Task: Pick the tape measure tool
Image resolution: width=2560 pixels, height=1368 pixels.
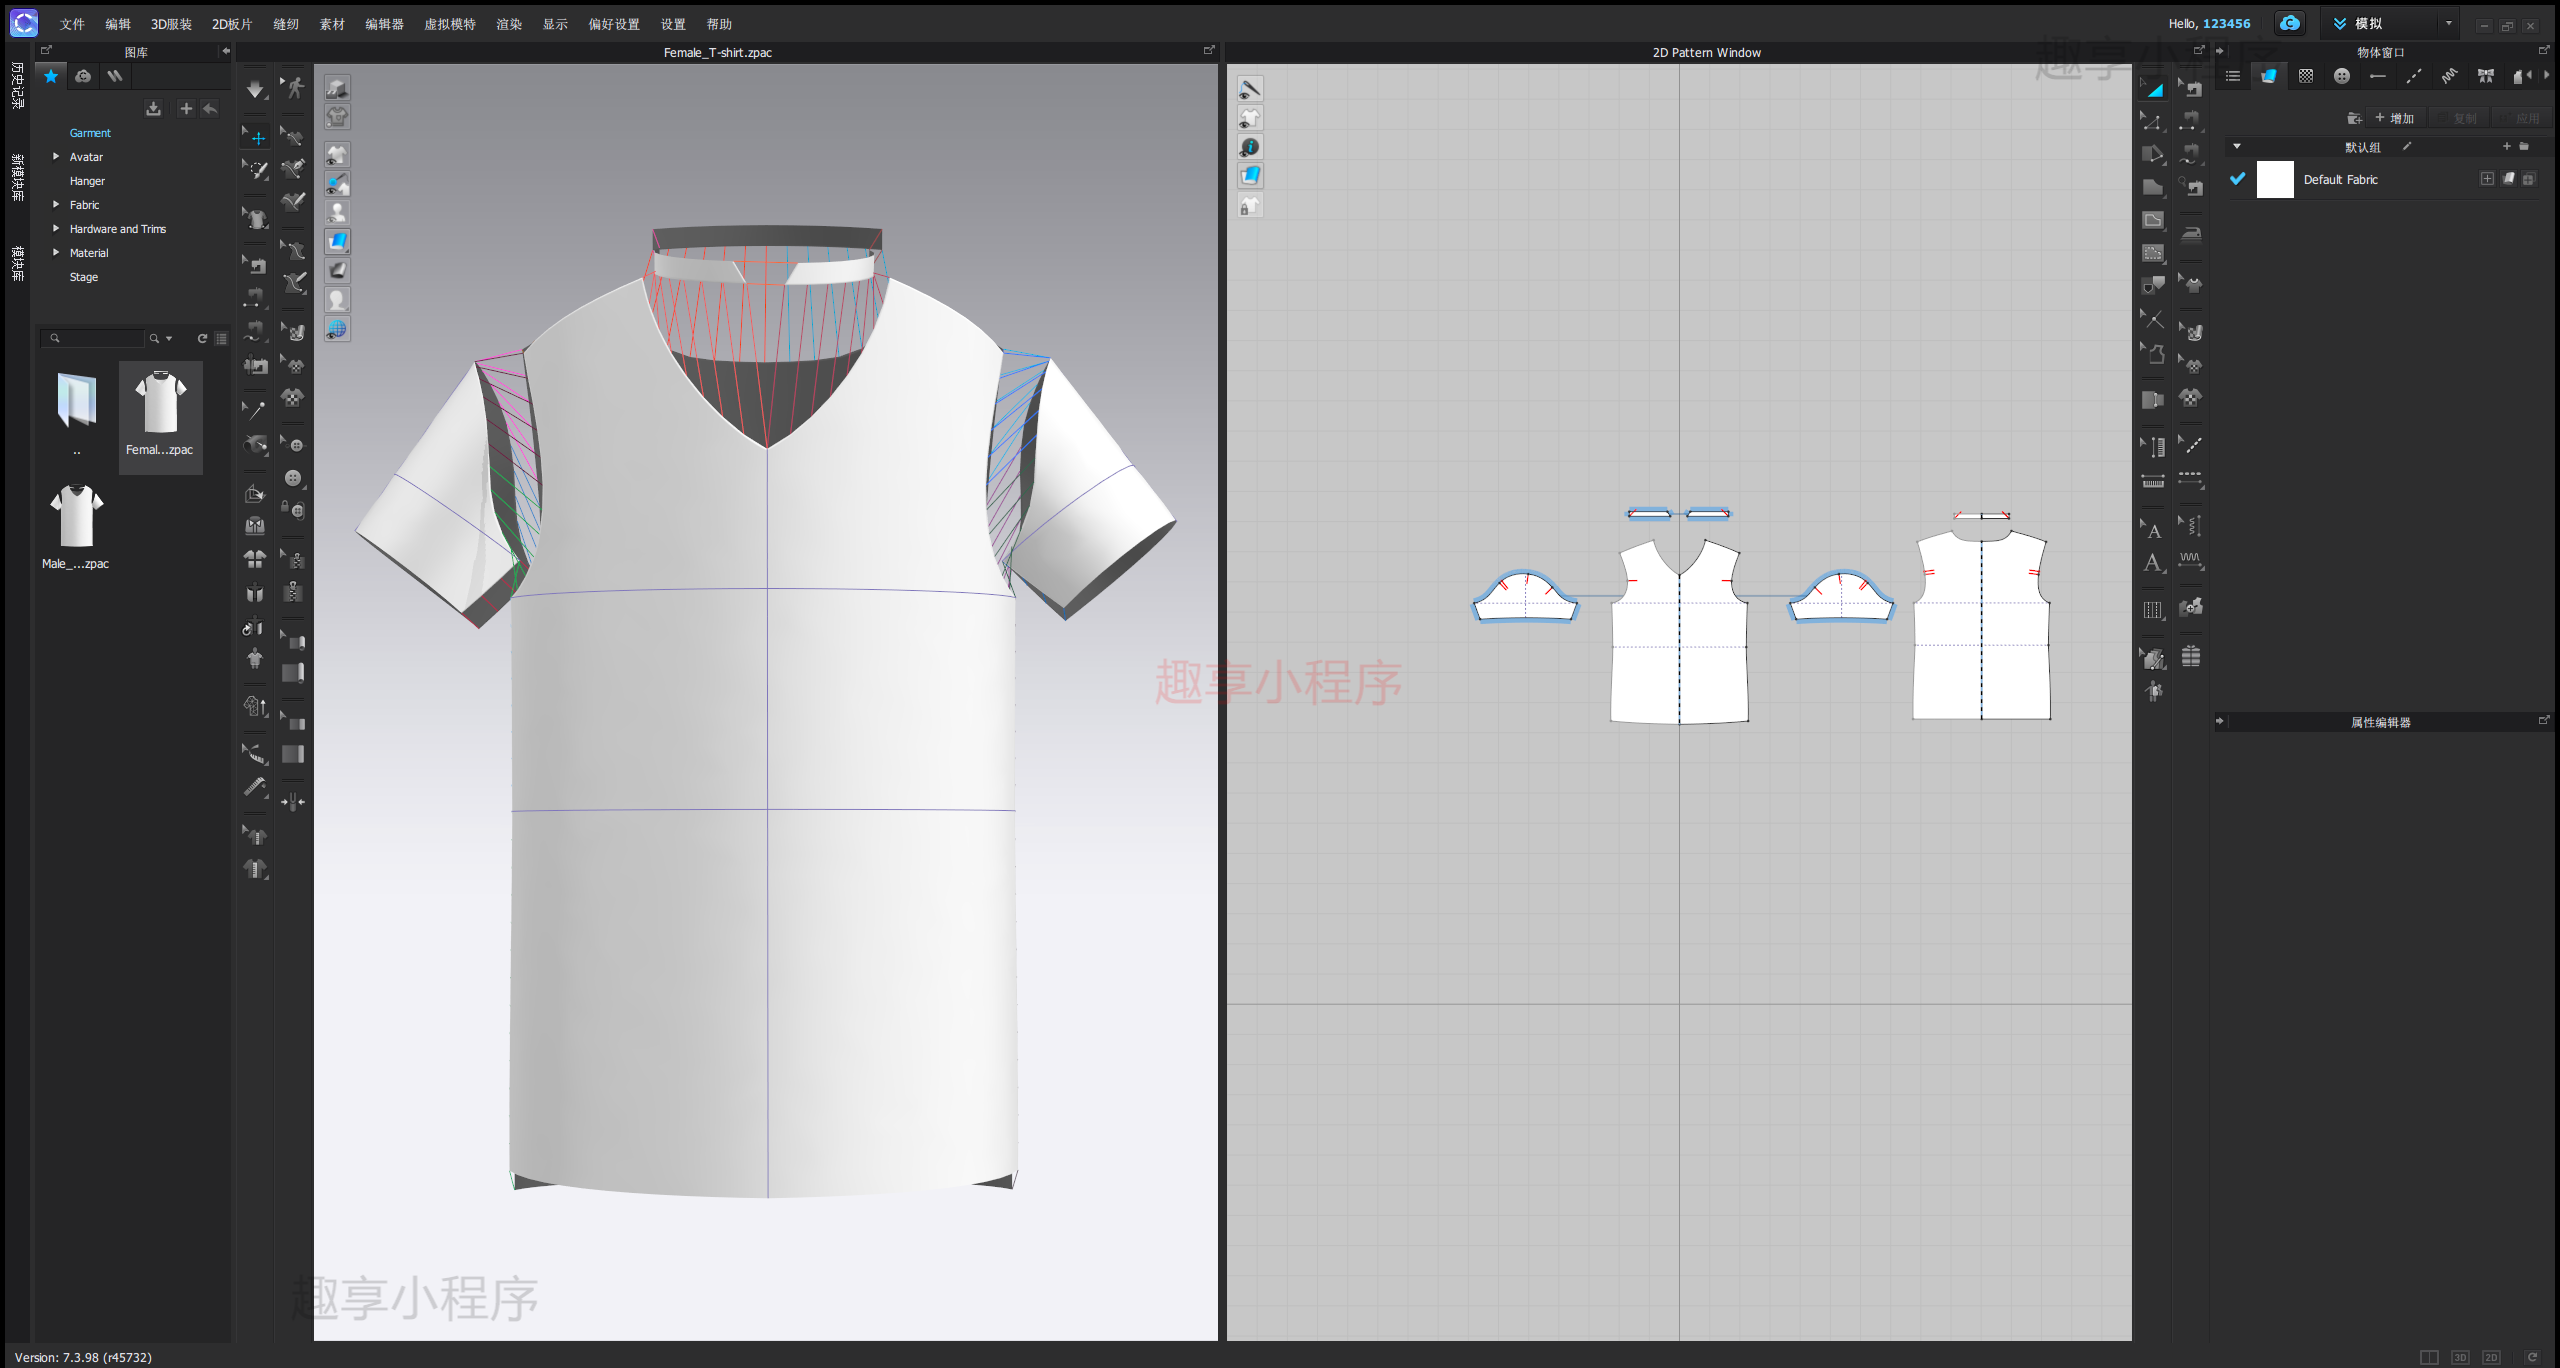Action: (255, 788)
